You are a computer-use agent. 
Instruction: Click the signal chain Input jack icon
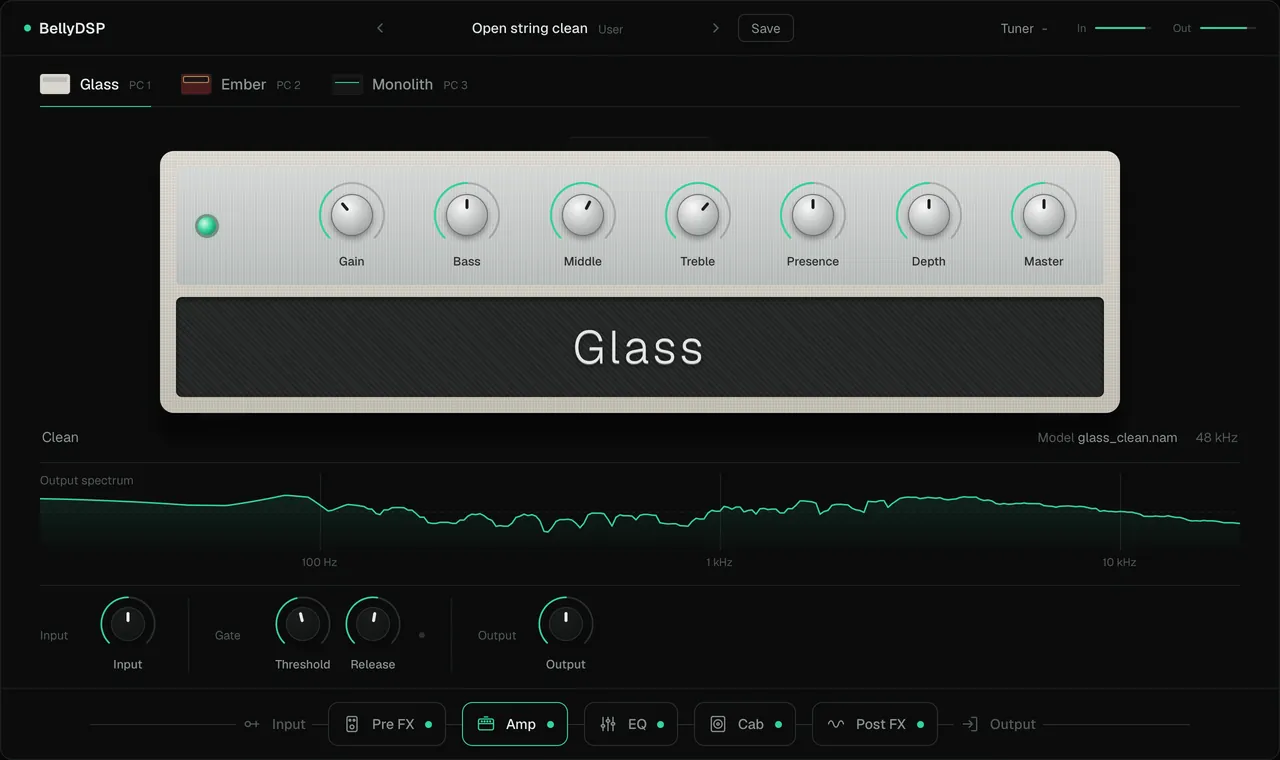252,724
